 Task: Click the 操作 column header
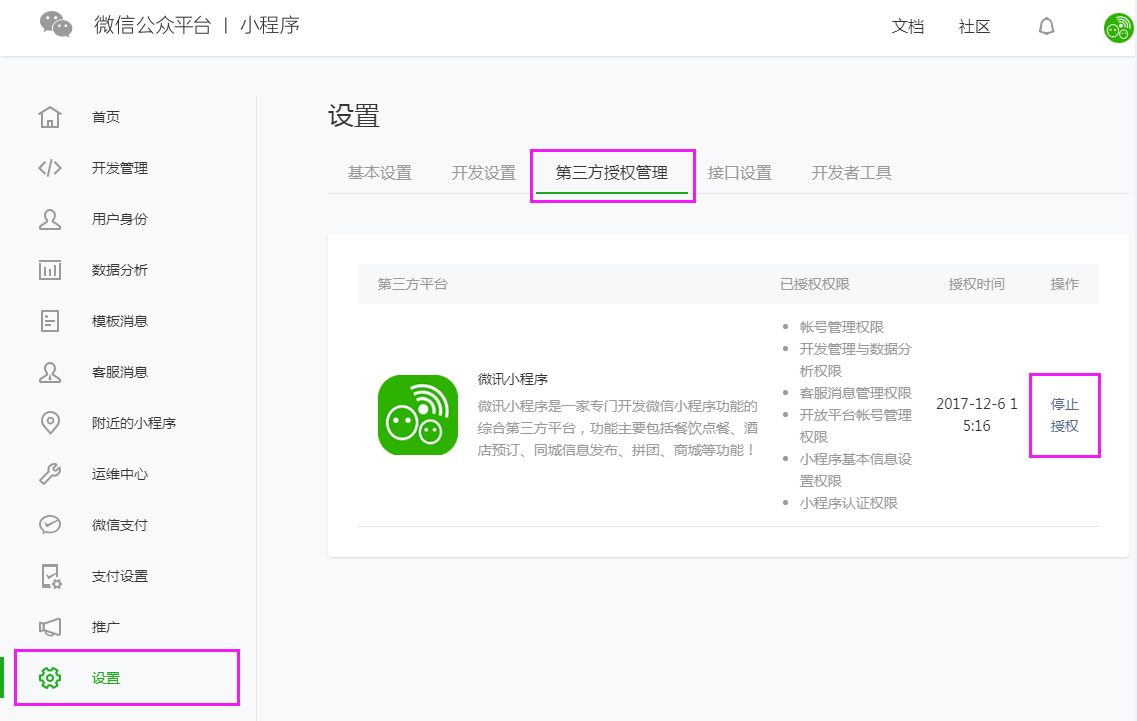[x=1064, y=284]
